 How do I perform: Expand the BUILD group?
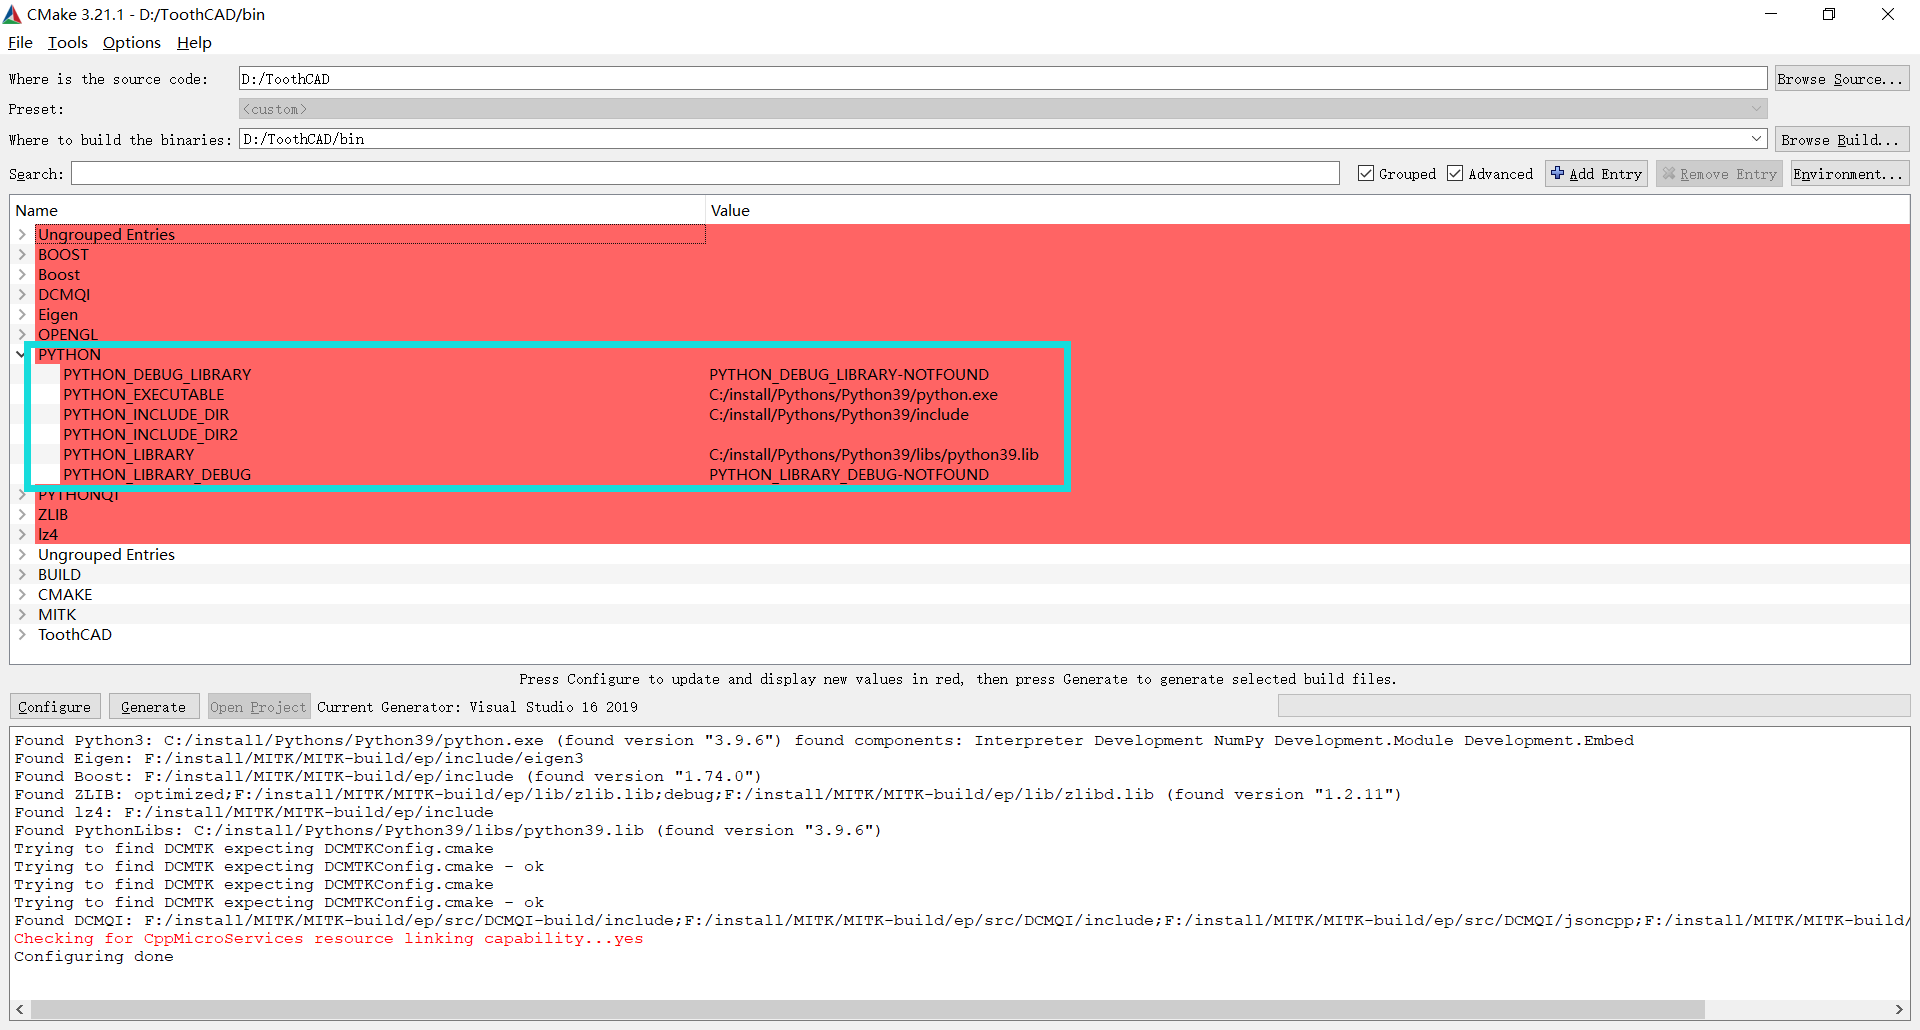coord(22,574)
